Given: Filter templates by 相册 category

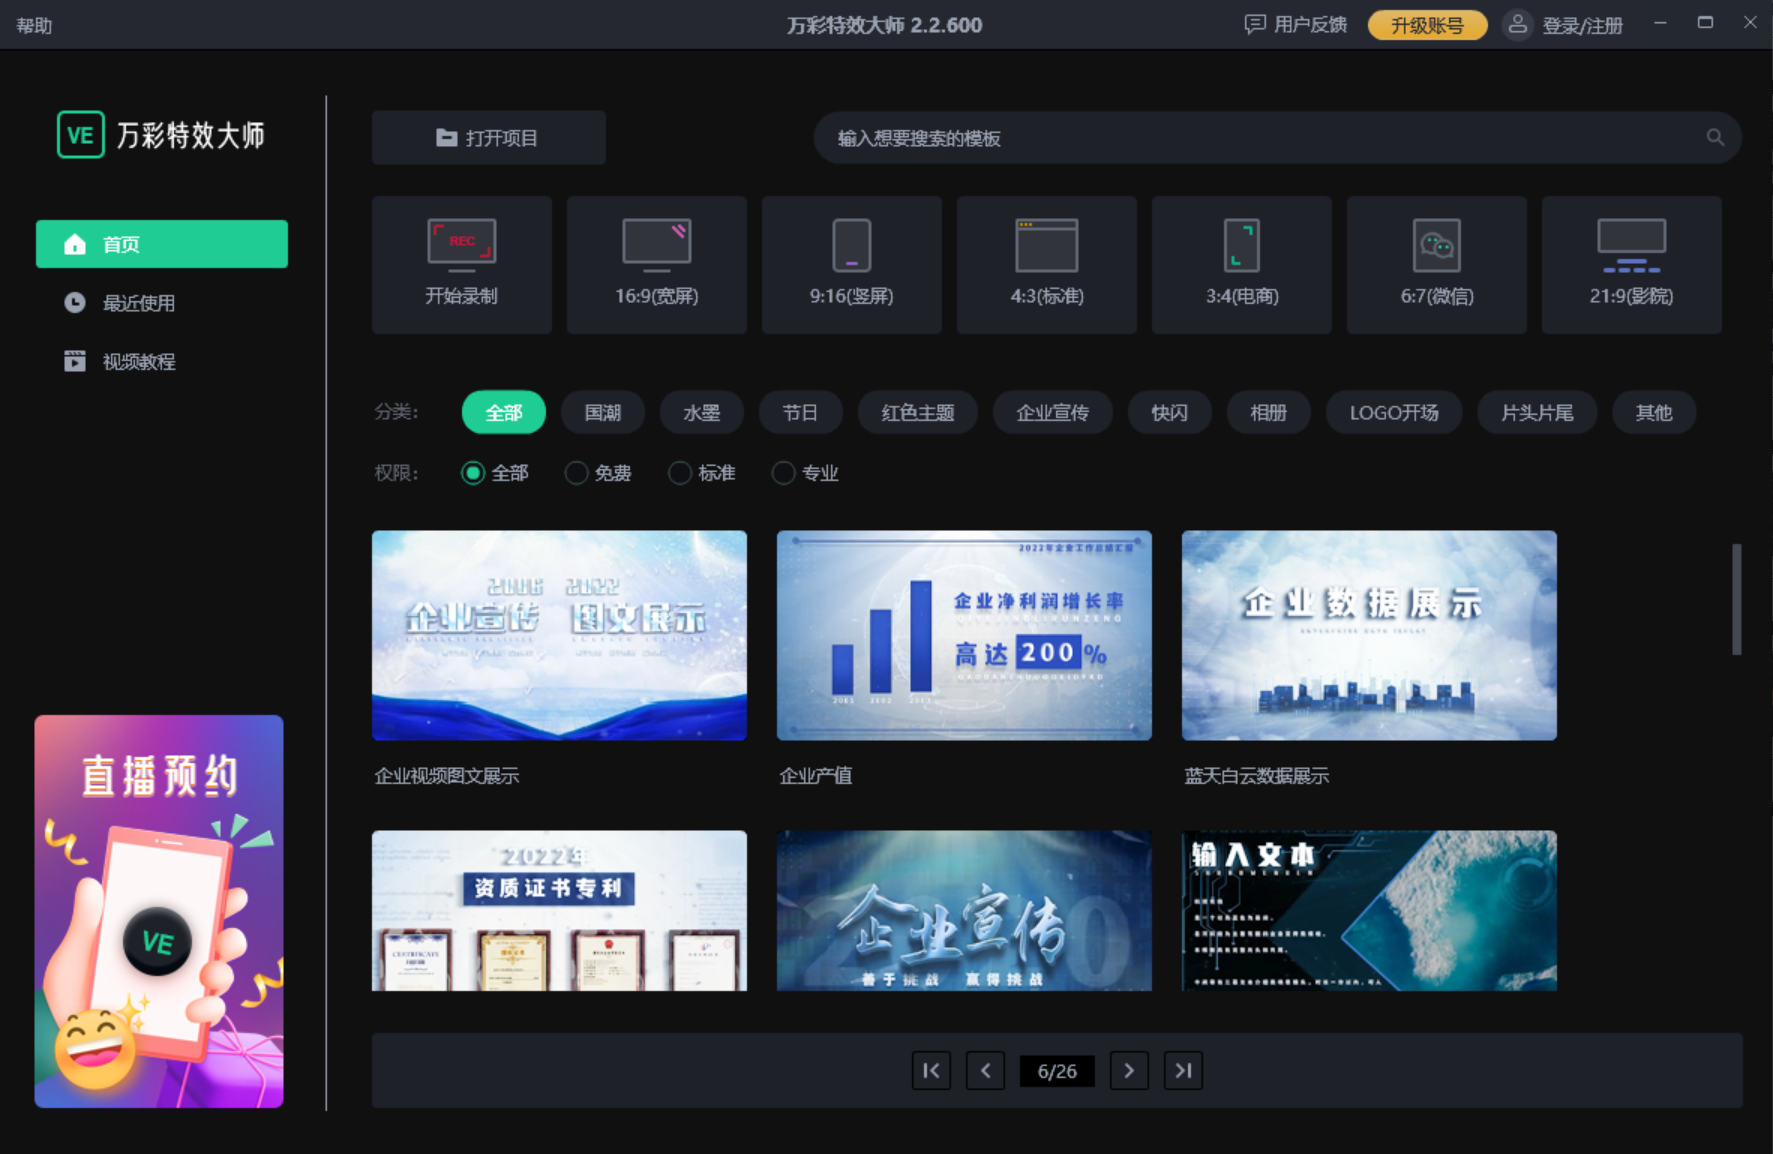Looking at the screenshot, I should tap(1269, 413).
